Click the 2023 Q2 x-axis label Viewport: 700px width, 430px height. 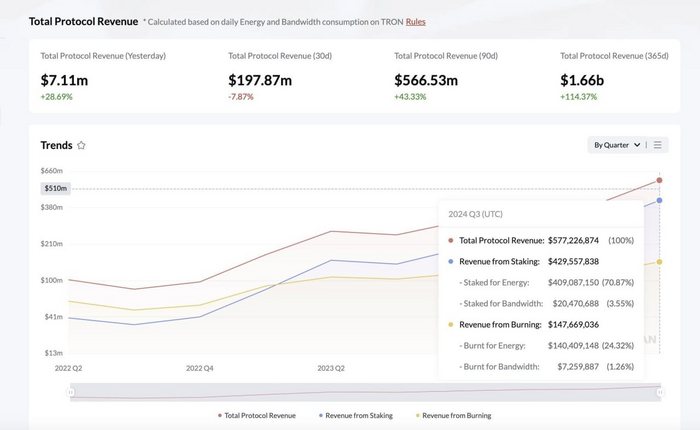(331, 368)
